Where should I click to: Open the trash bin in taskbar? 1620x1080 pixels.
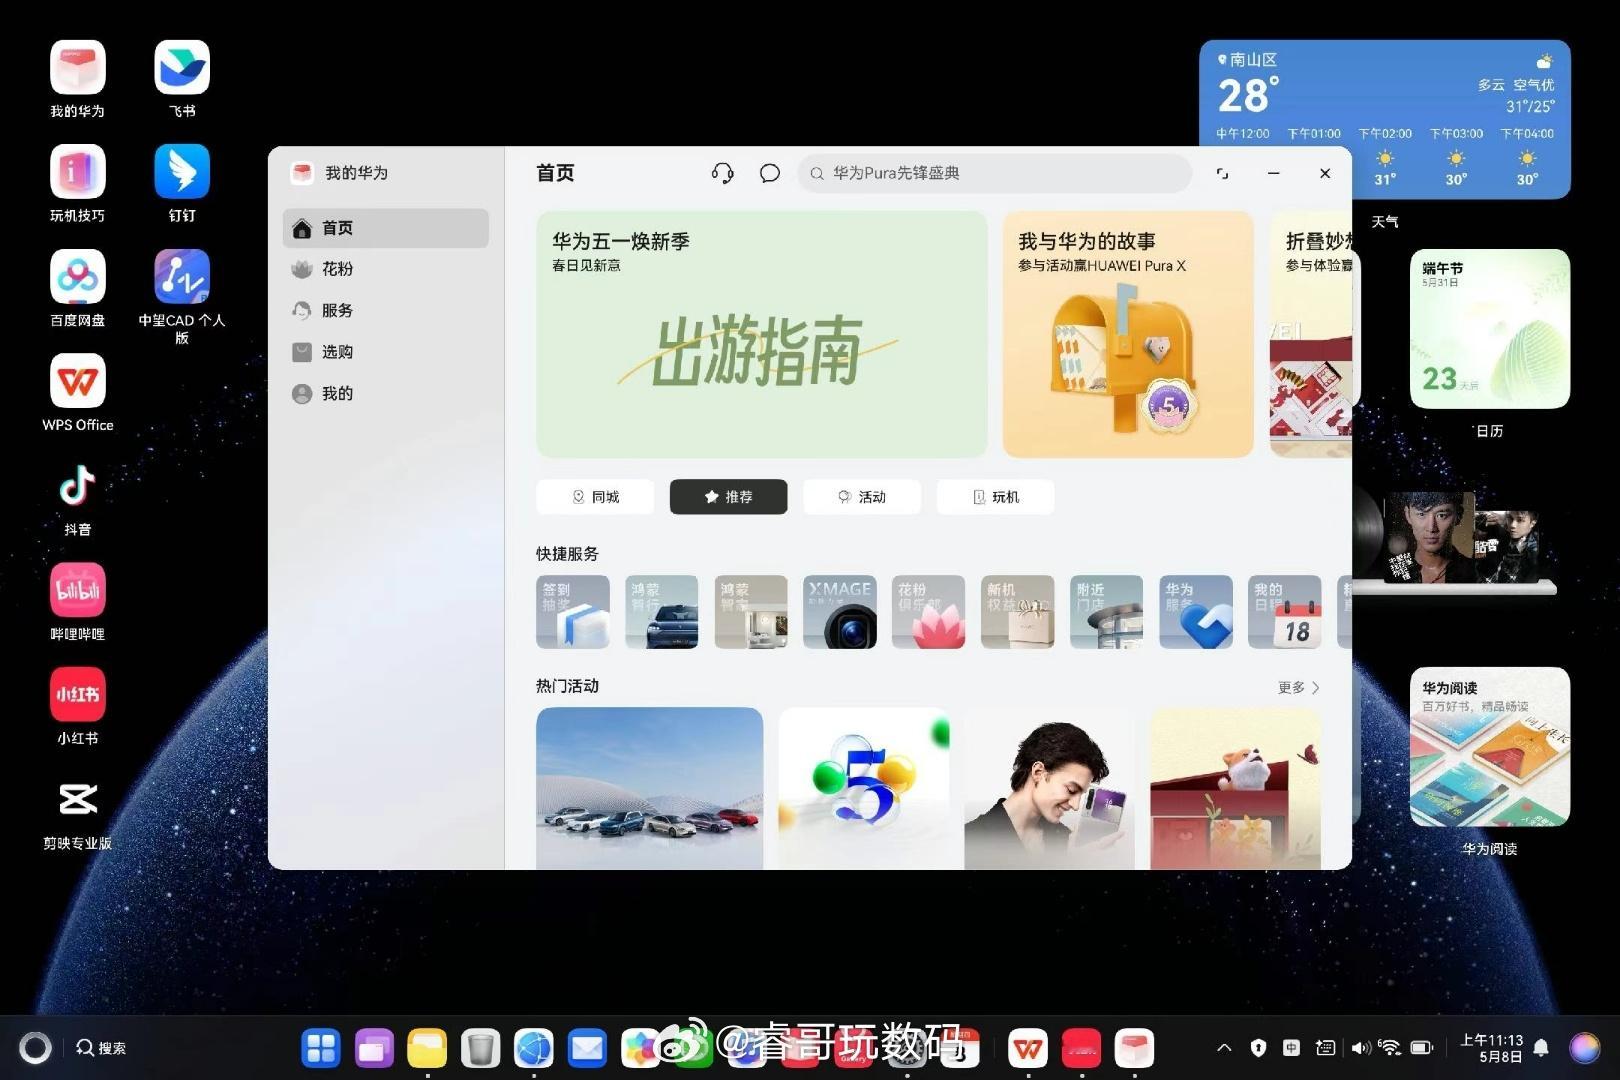(480, 1048)
